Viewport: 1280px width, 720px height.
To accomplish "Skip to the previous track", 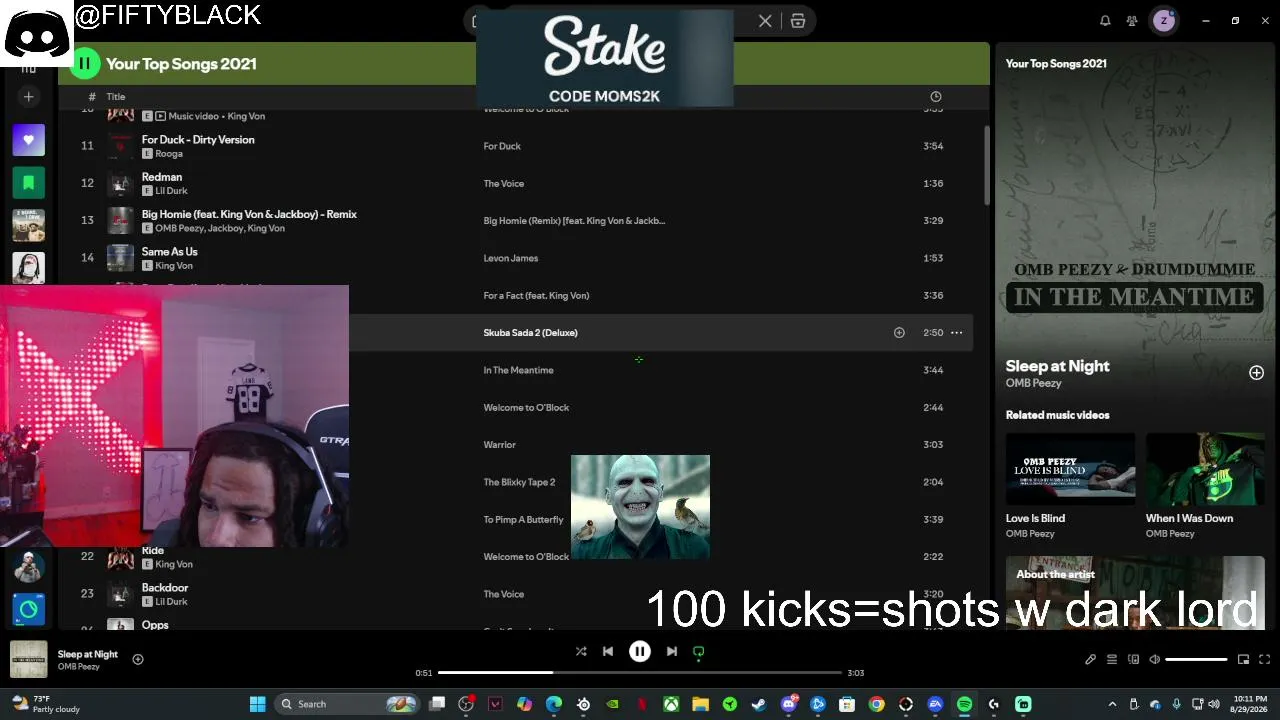I will tap(608, 652).
